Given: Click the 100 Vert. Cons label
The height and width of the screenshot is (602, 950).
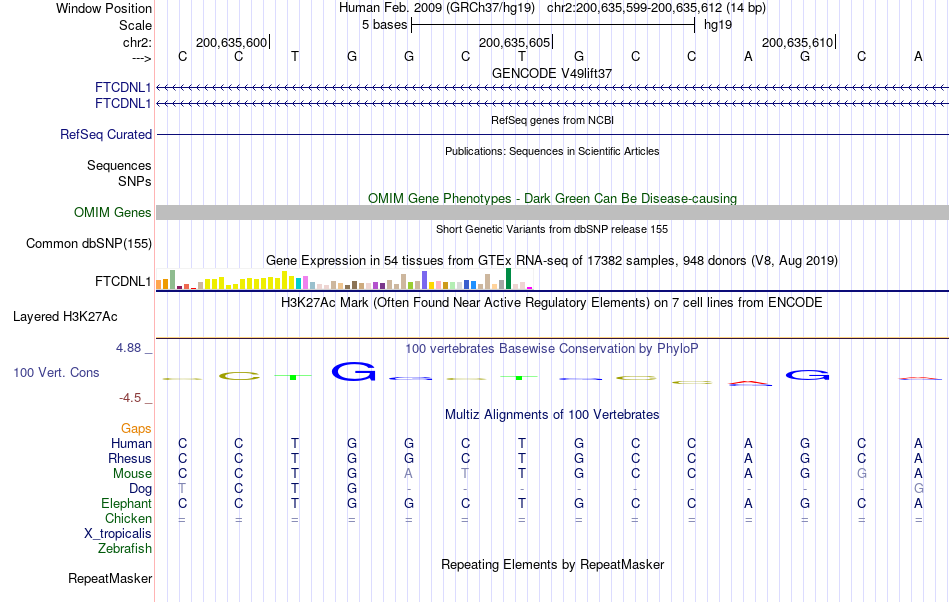Looking at the screenshot, I should click(x=56, y=372).
